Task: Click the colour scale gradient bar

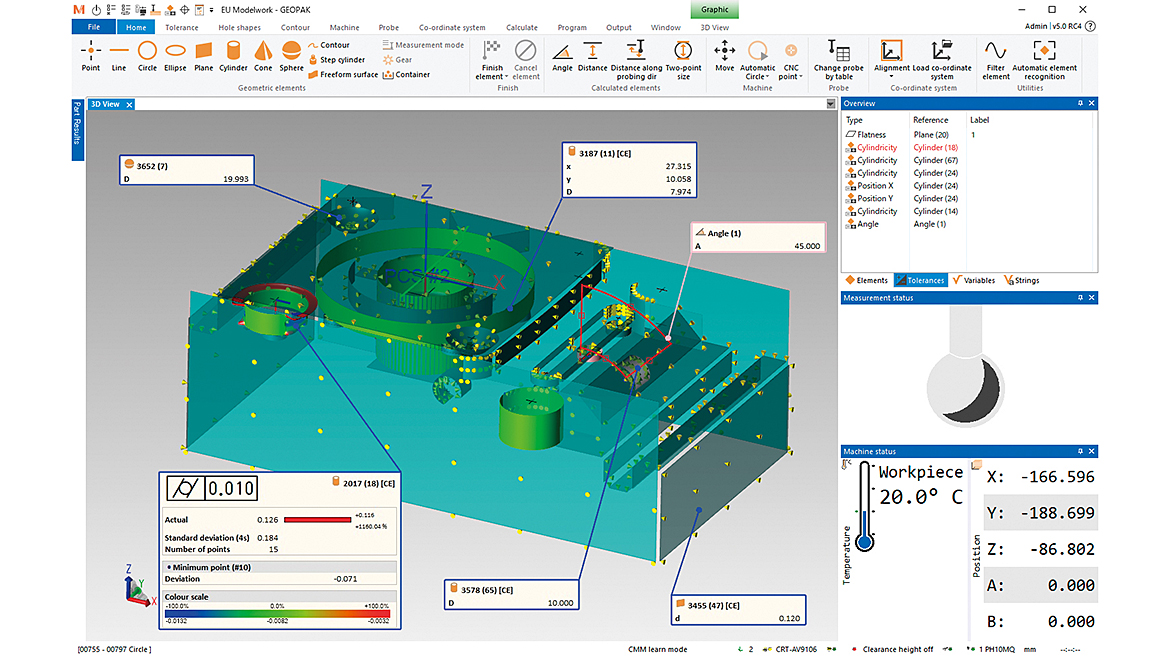Action: 277,614
